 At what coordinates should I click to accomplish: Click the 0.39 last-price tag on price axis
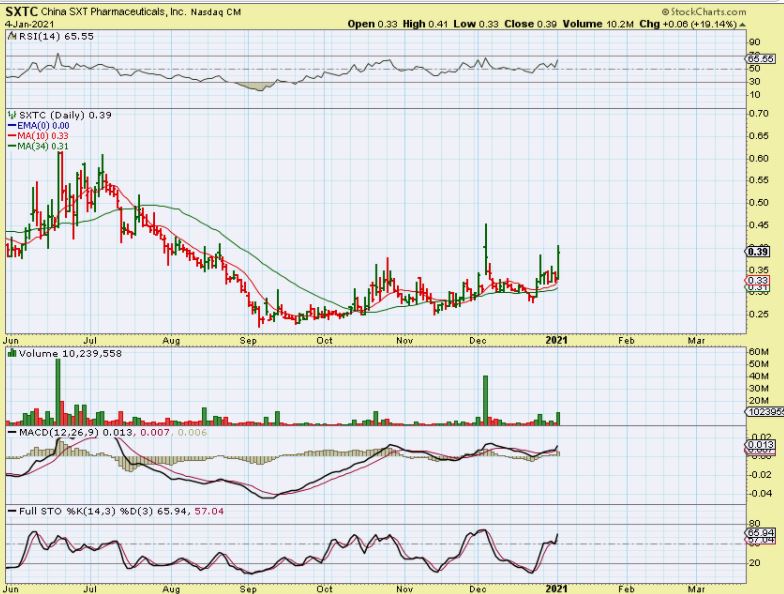coord(758,252)
